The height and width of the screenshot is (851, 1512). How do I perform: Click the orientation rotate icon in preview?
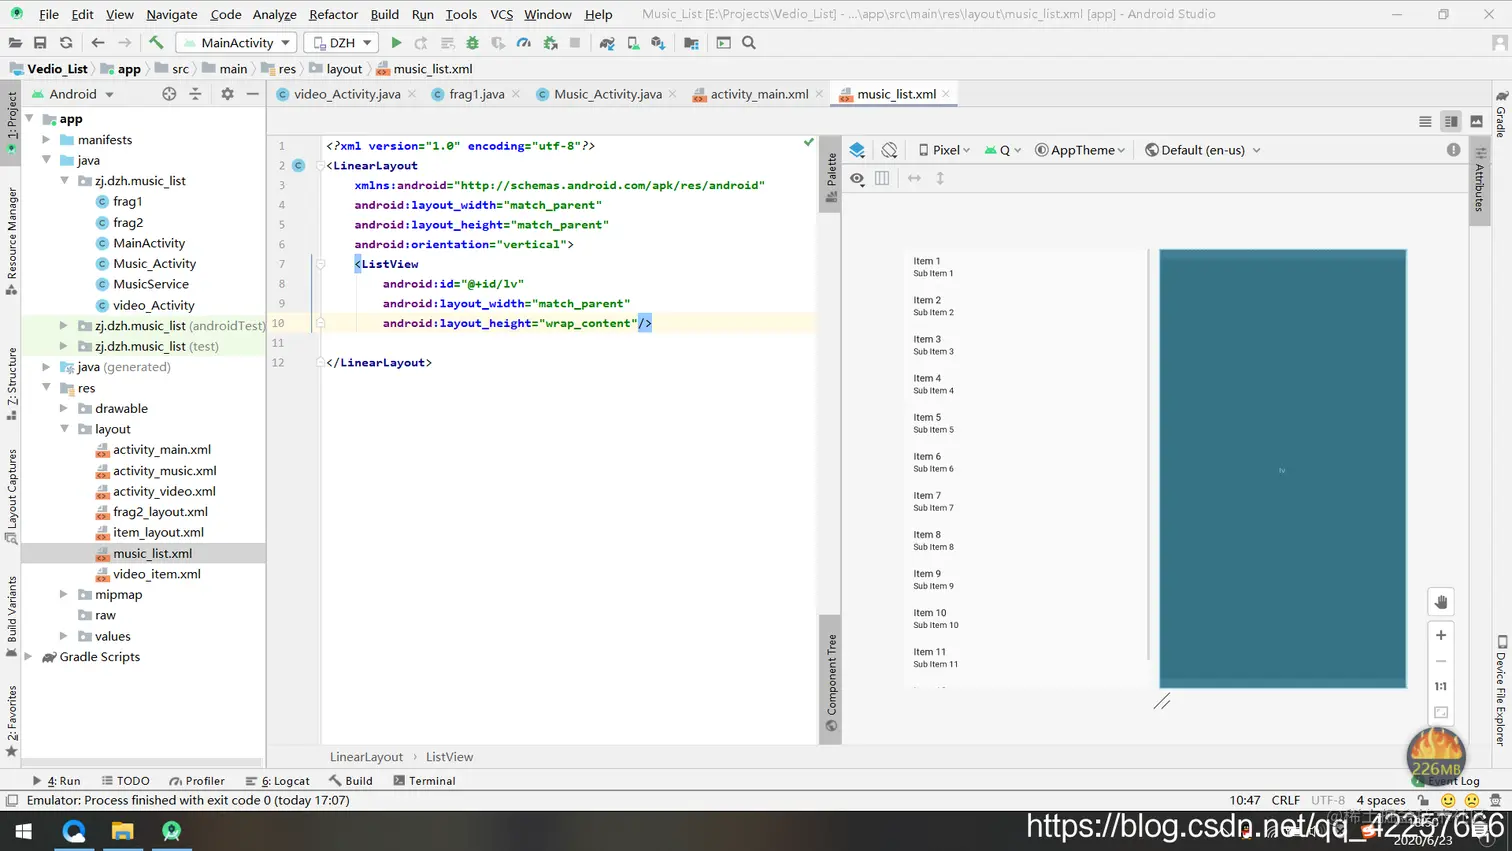tap(889, 150)
